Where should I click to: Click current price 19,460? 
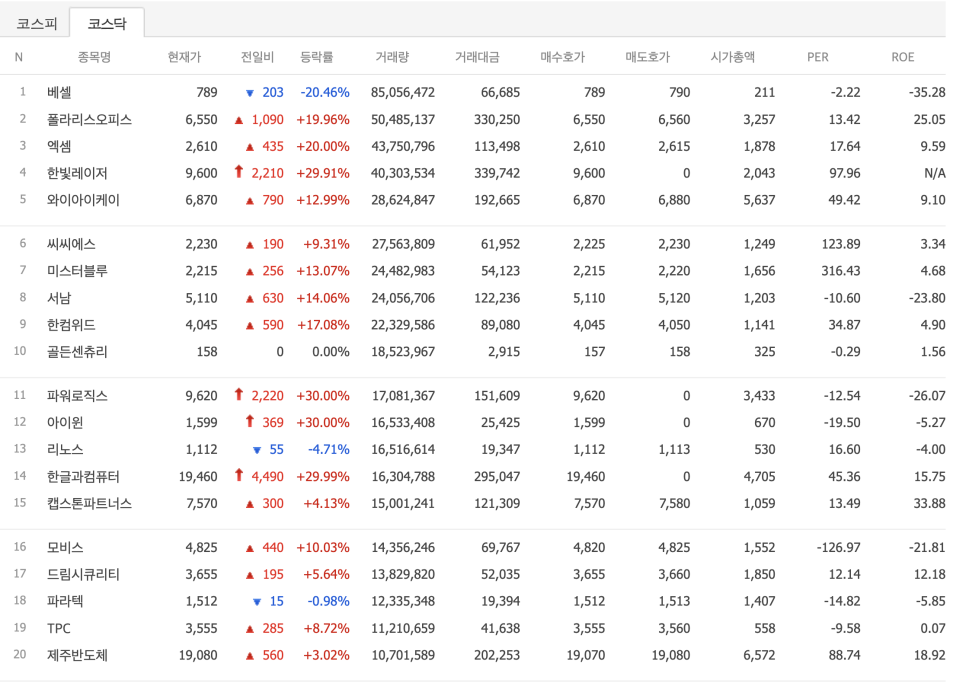coord(198,477)
